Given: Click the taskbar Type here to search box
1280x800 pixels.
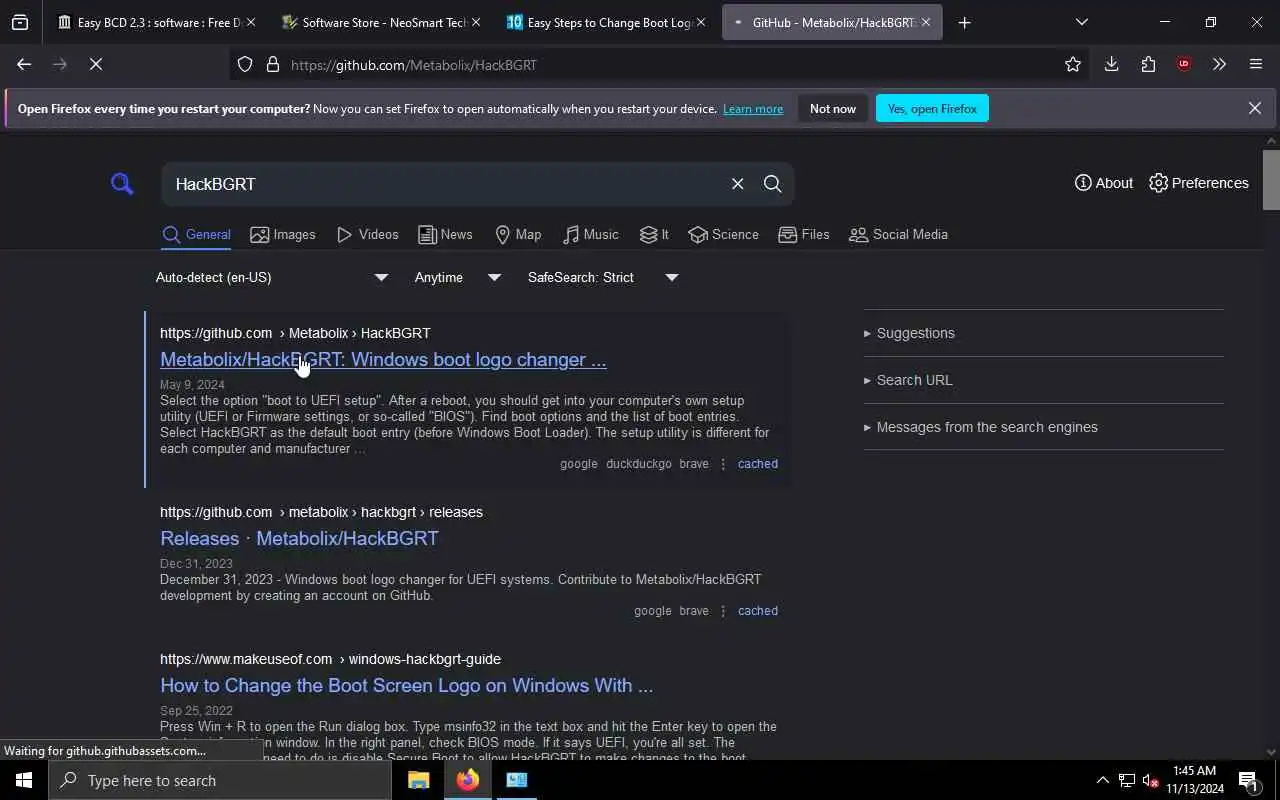Looking at the screenshot, I should [x=220, y=780].
